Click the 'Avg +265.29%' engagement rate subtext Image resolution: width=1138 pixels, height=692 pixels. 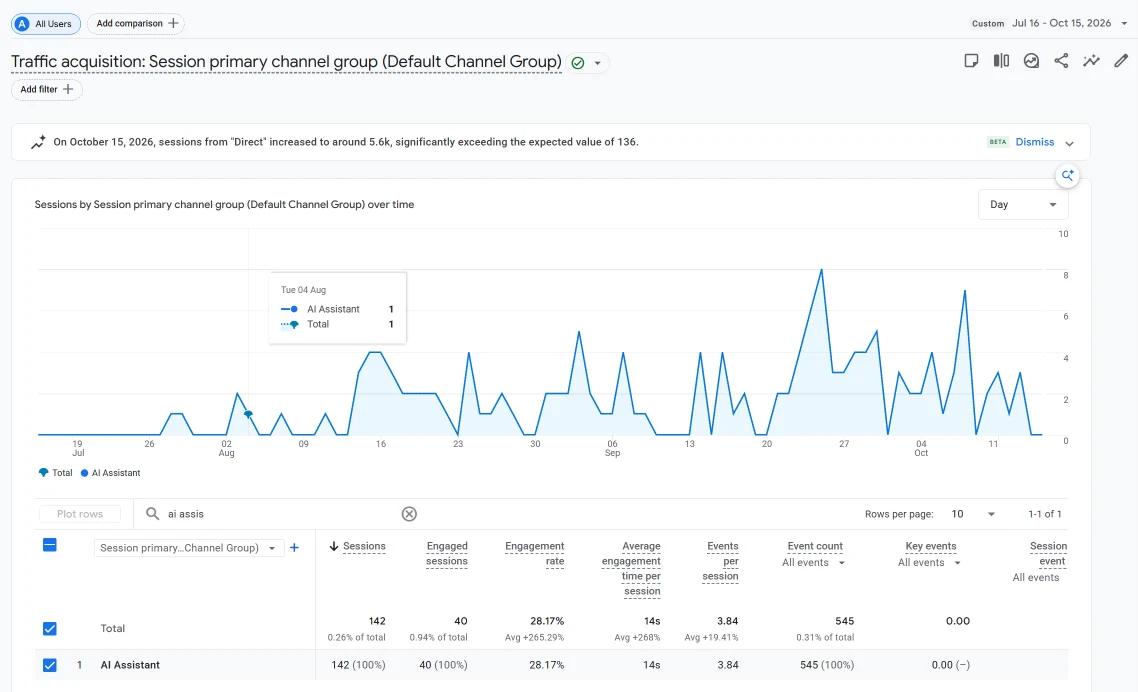point(534,638)
